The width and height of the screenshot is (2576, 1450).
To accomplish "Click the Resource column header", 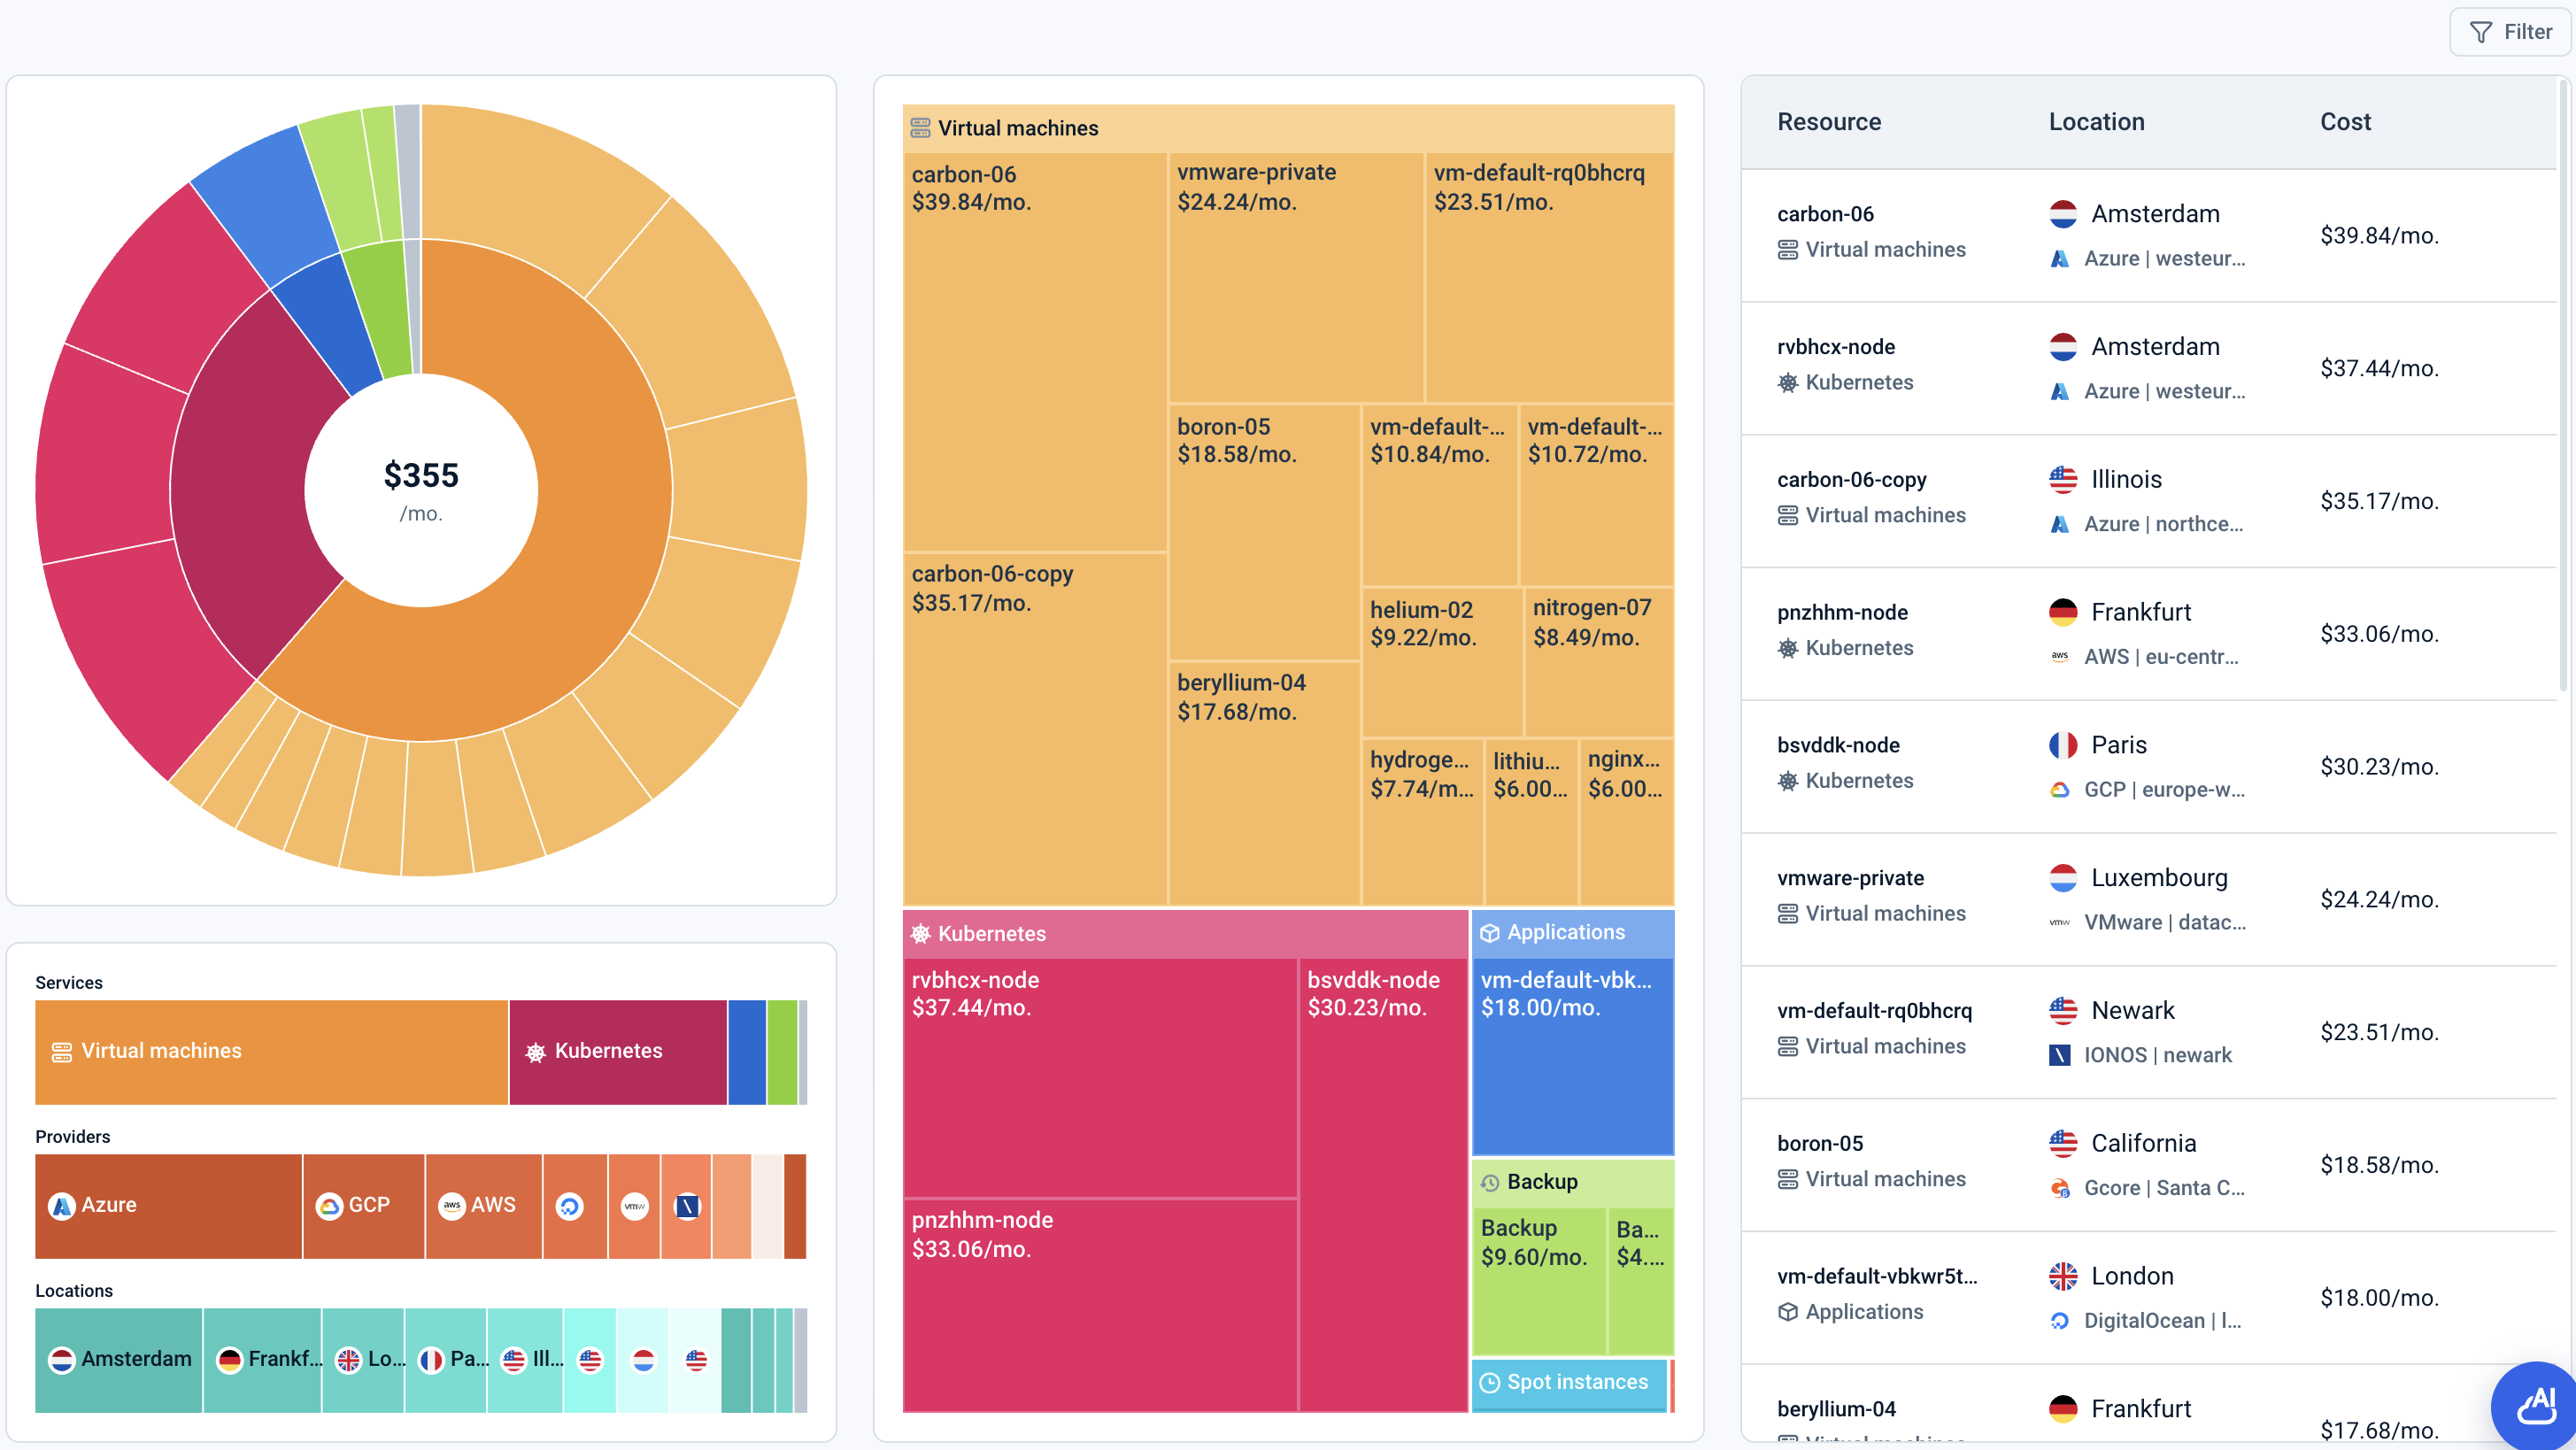I will 1829,122.
